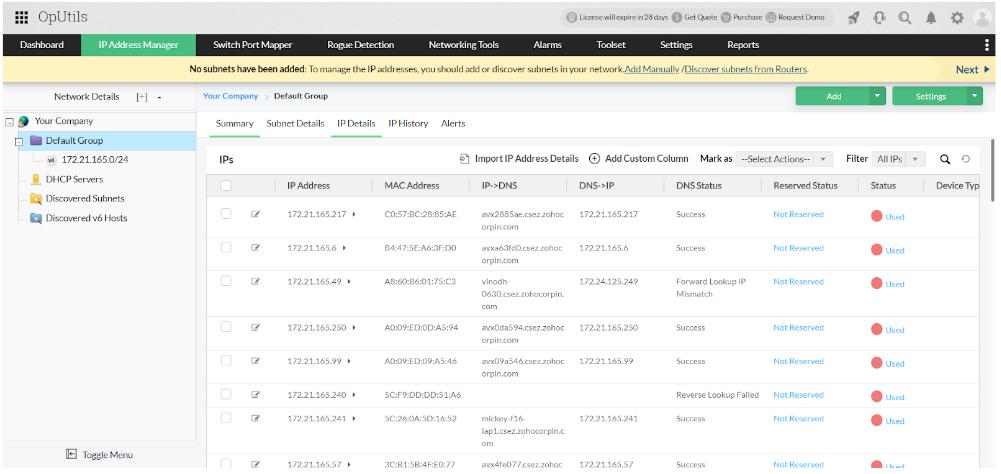The width and height of the screenshot is (1001, 474).
Task: Tick the checkbox for 172.21.165.241
Action: [226, 418]
